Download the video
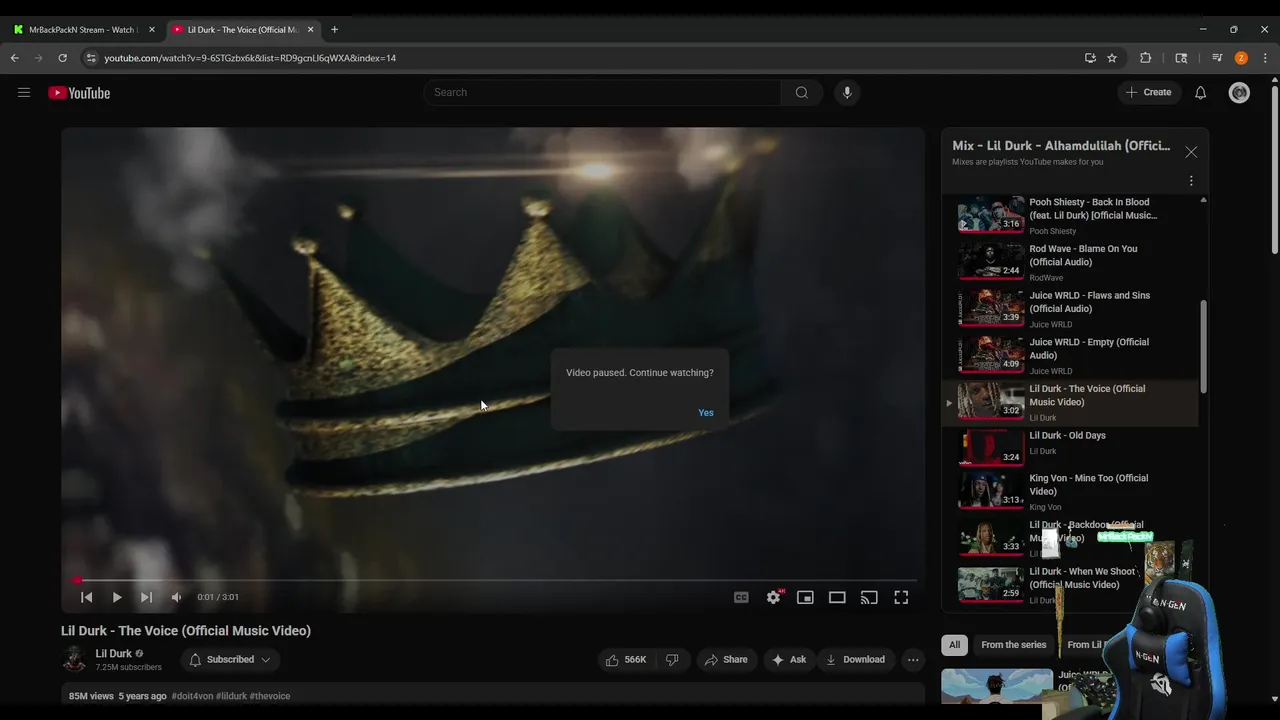The image size is (1280, 720). click(856, 660)
